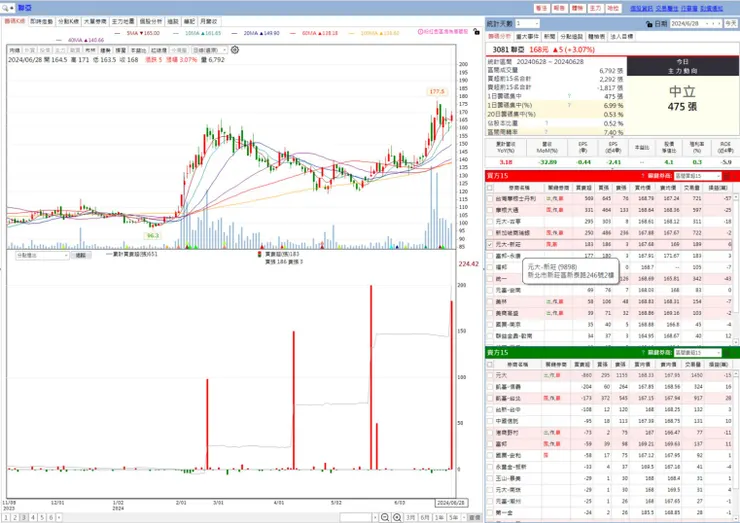The width and height of the screenshot is (740, 523).
Task: Click the down arrow of the buyer table scrollbar
Action: [x=736, y=341]
